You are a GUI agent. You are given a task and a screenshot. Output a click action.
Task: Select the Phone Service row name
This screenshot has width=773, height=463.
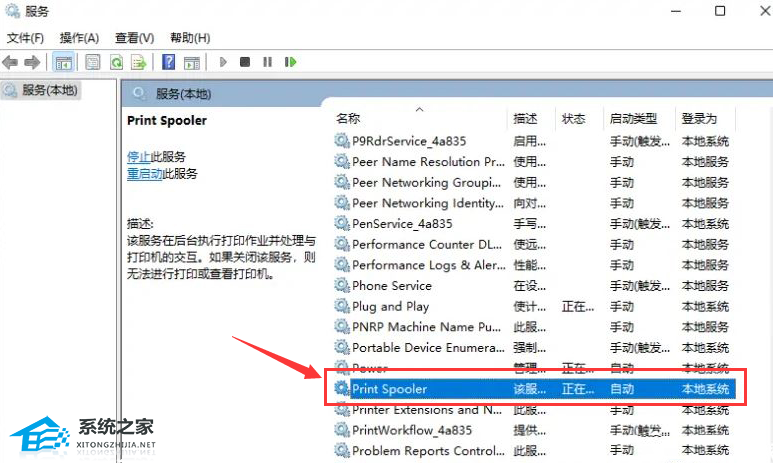[x=392, y=285]
